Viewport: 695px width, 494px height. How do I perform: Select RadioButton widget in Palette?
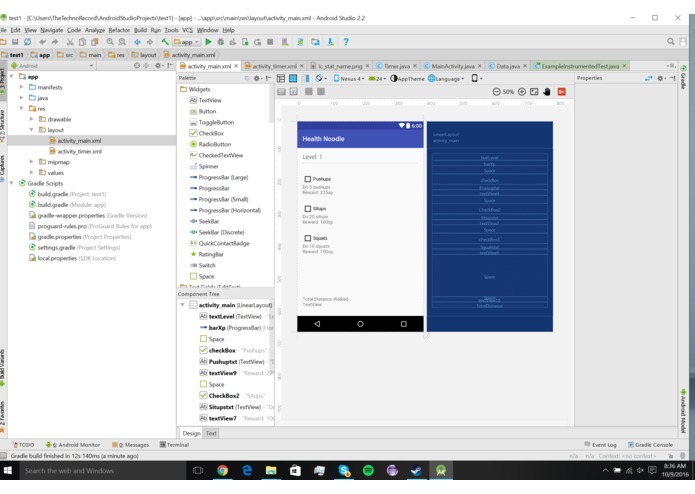[x=210, y=144]
